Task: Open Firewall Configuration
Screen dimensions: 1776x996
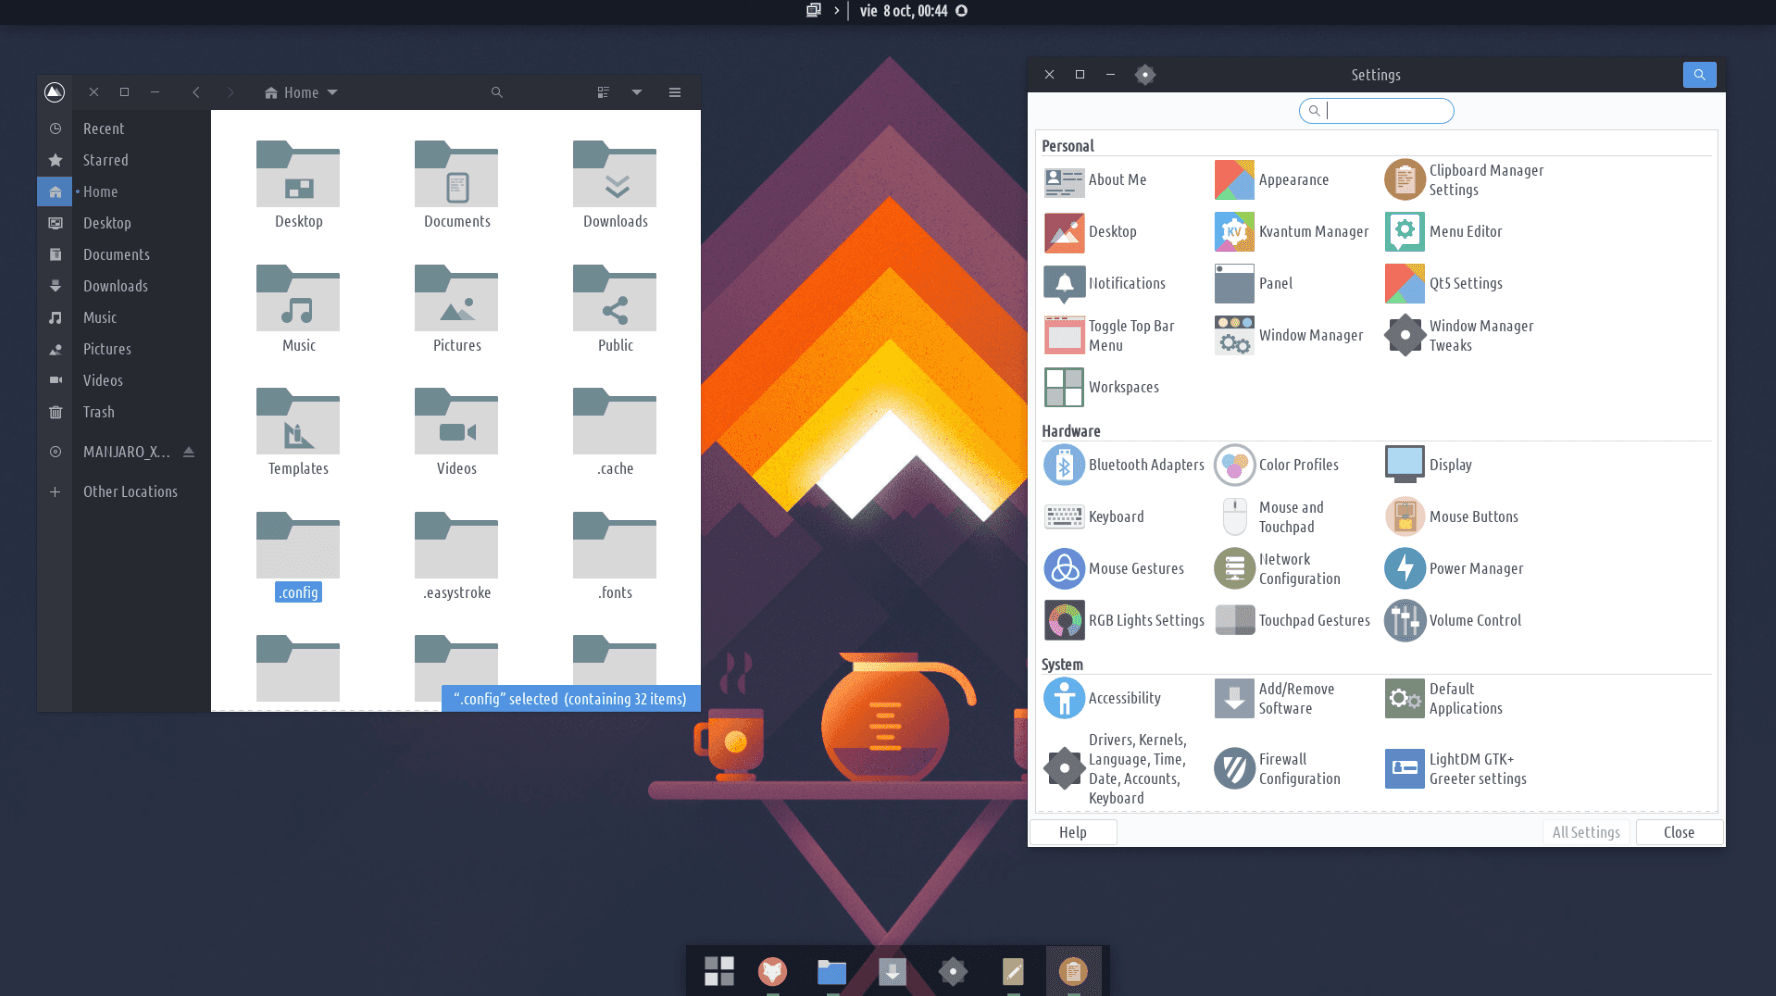Action: (x=1279, y=769)
